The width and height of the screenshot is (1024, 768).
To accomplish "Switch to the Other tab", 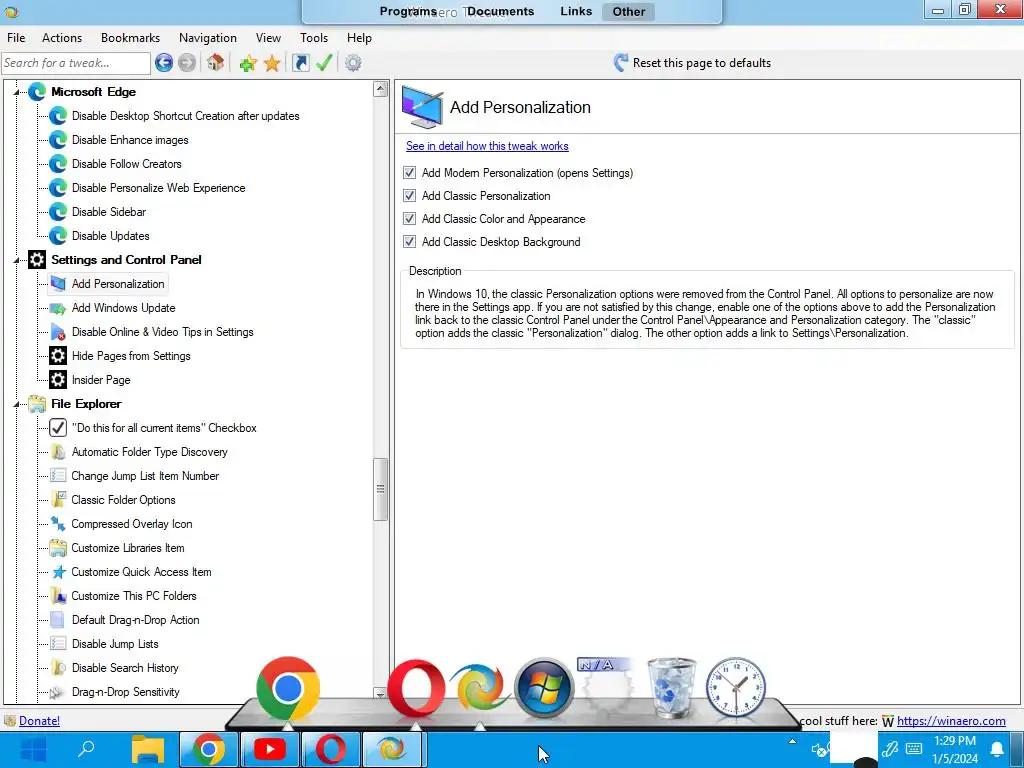I will [629, 11].
